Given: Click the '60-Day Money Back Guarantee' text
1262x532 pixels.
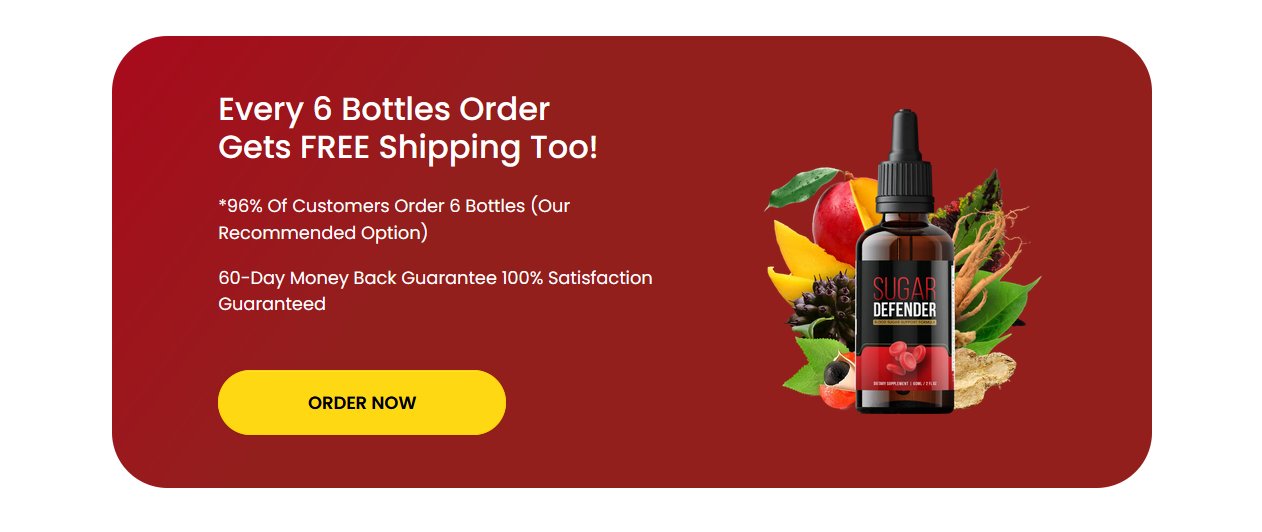Looking at the screenshot, I should [x=357, y=277].
